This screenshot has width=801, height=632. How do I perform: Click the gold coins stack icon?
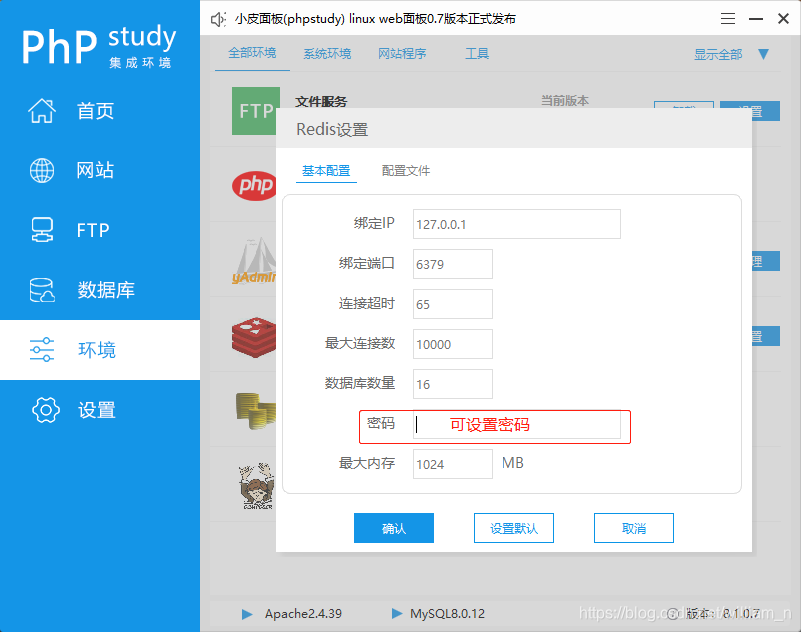pos(255,411)
